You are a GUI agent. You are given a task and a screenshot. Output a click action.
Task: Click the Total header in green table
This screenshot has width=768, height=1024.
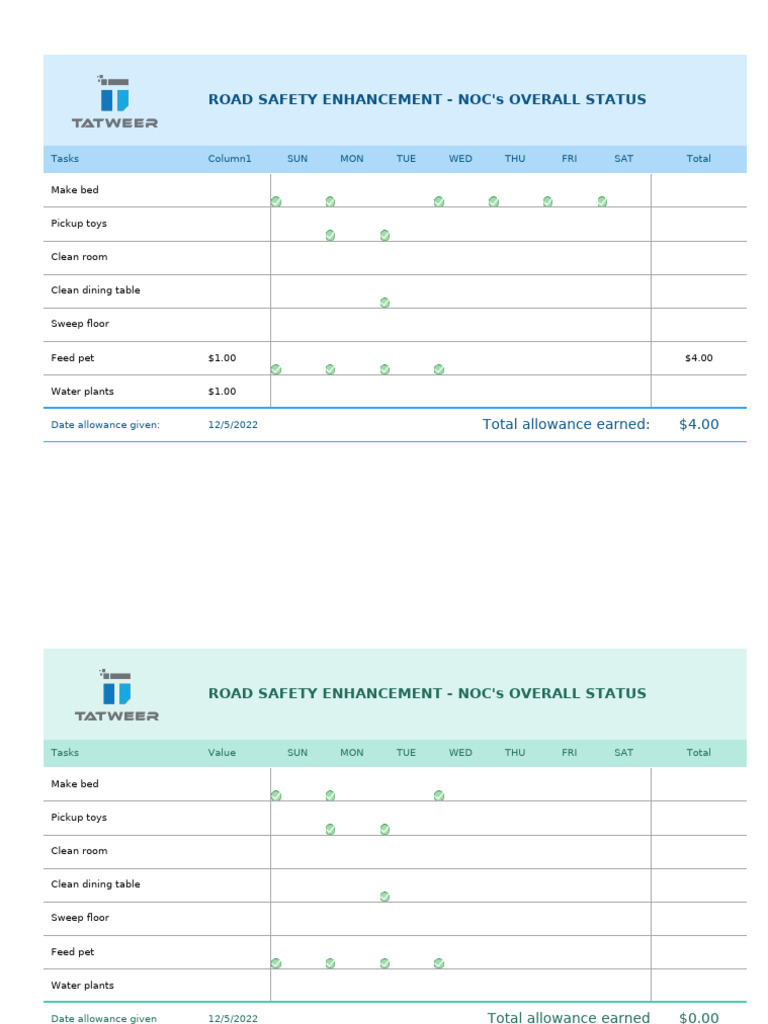pos(698,752)
